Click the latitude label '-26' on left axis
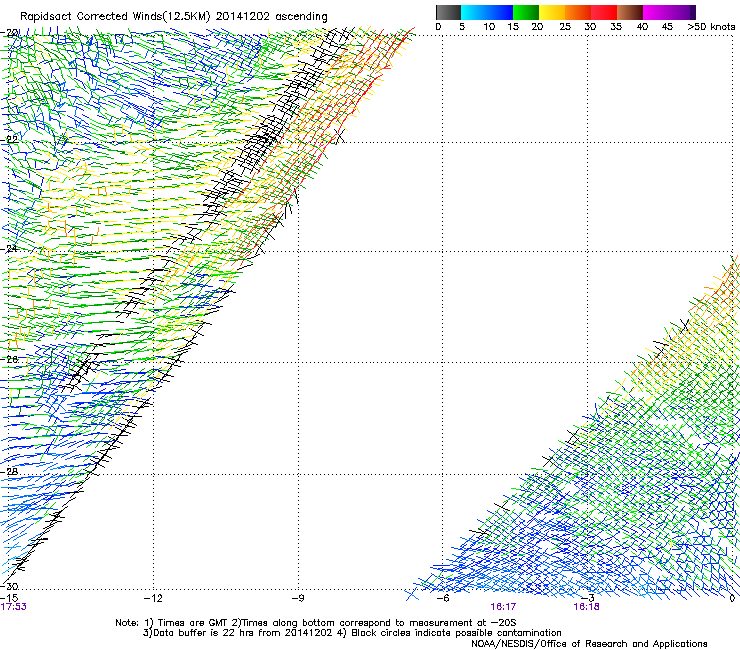This screenshot has height=650, width=740. pos(9,359)
